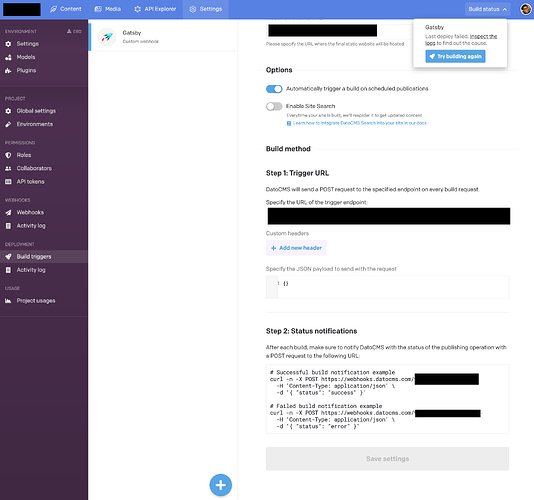Image resolution: width=534 pixels, height=500 pixels.
Task: Click the JSON payload editor
Action: click(x=388, y=287)
